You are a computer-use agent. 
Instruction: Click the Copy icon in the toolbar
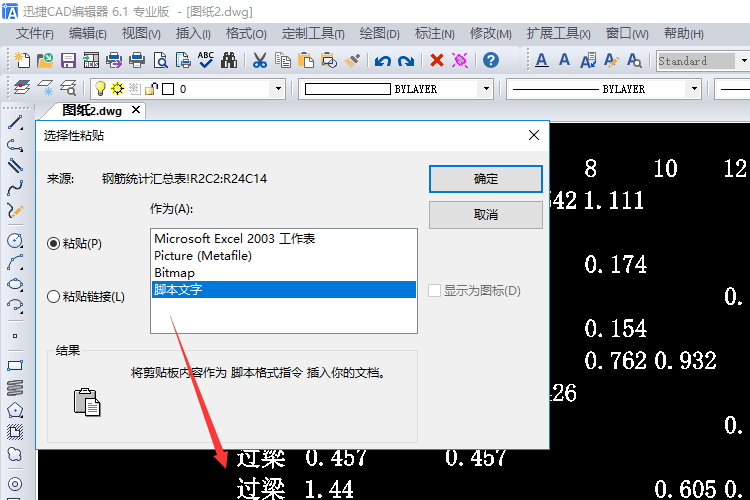[x=283, y=61]
